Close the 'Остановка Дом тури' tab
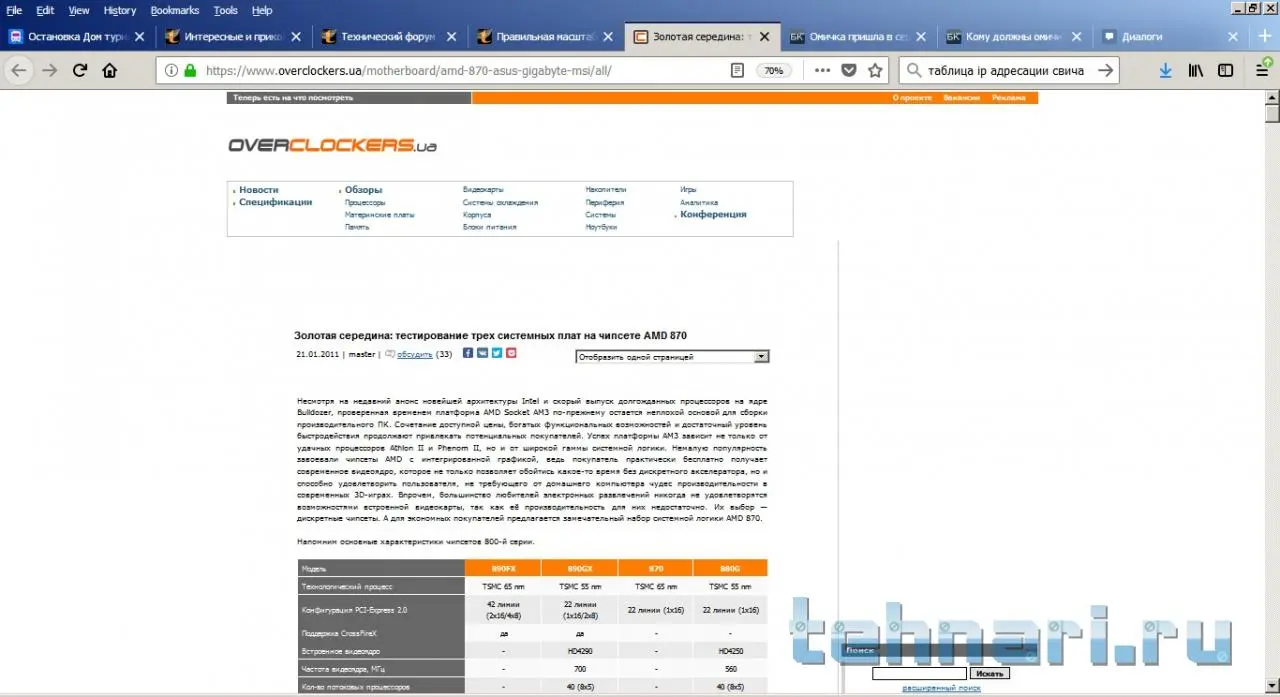The height and width of the screenshot is (697, 1280). coord(139,36)
